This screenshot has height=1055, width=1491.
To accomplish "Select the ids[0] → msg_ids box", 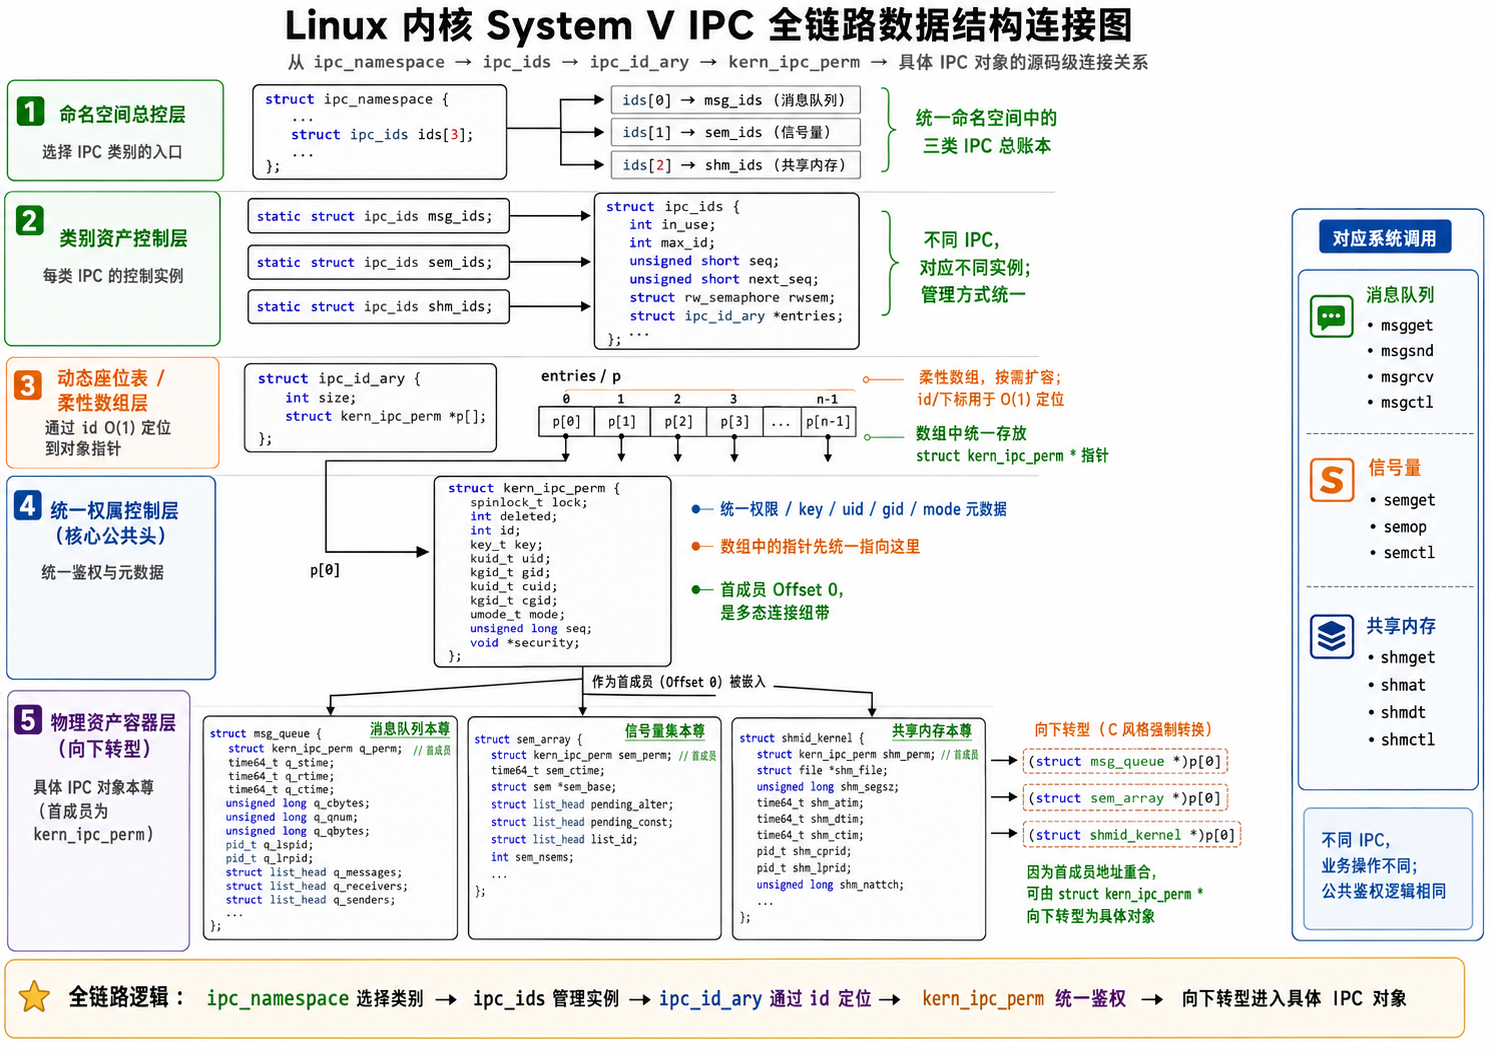I will click(x=734, y=100).
